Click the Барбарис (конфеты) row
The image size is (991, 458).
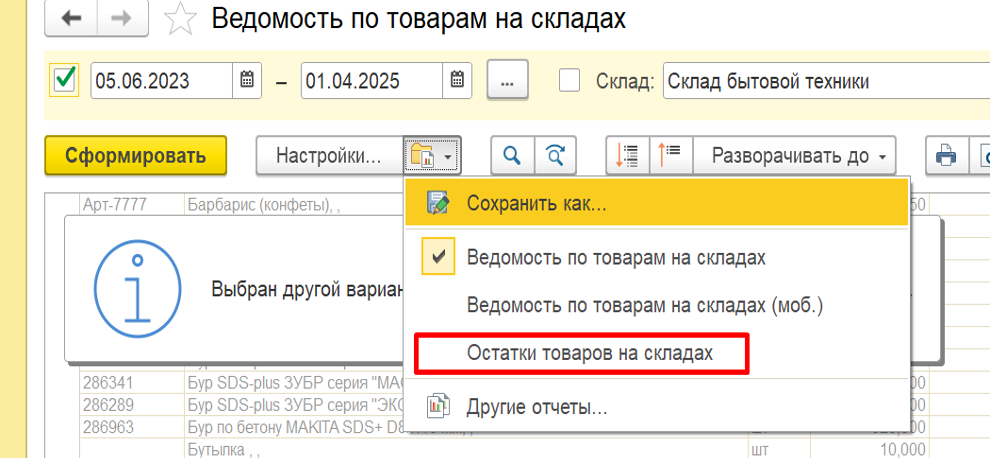pyautogui.click(x=295, y=205)
